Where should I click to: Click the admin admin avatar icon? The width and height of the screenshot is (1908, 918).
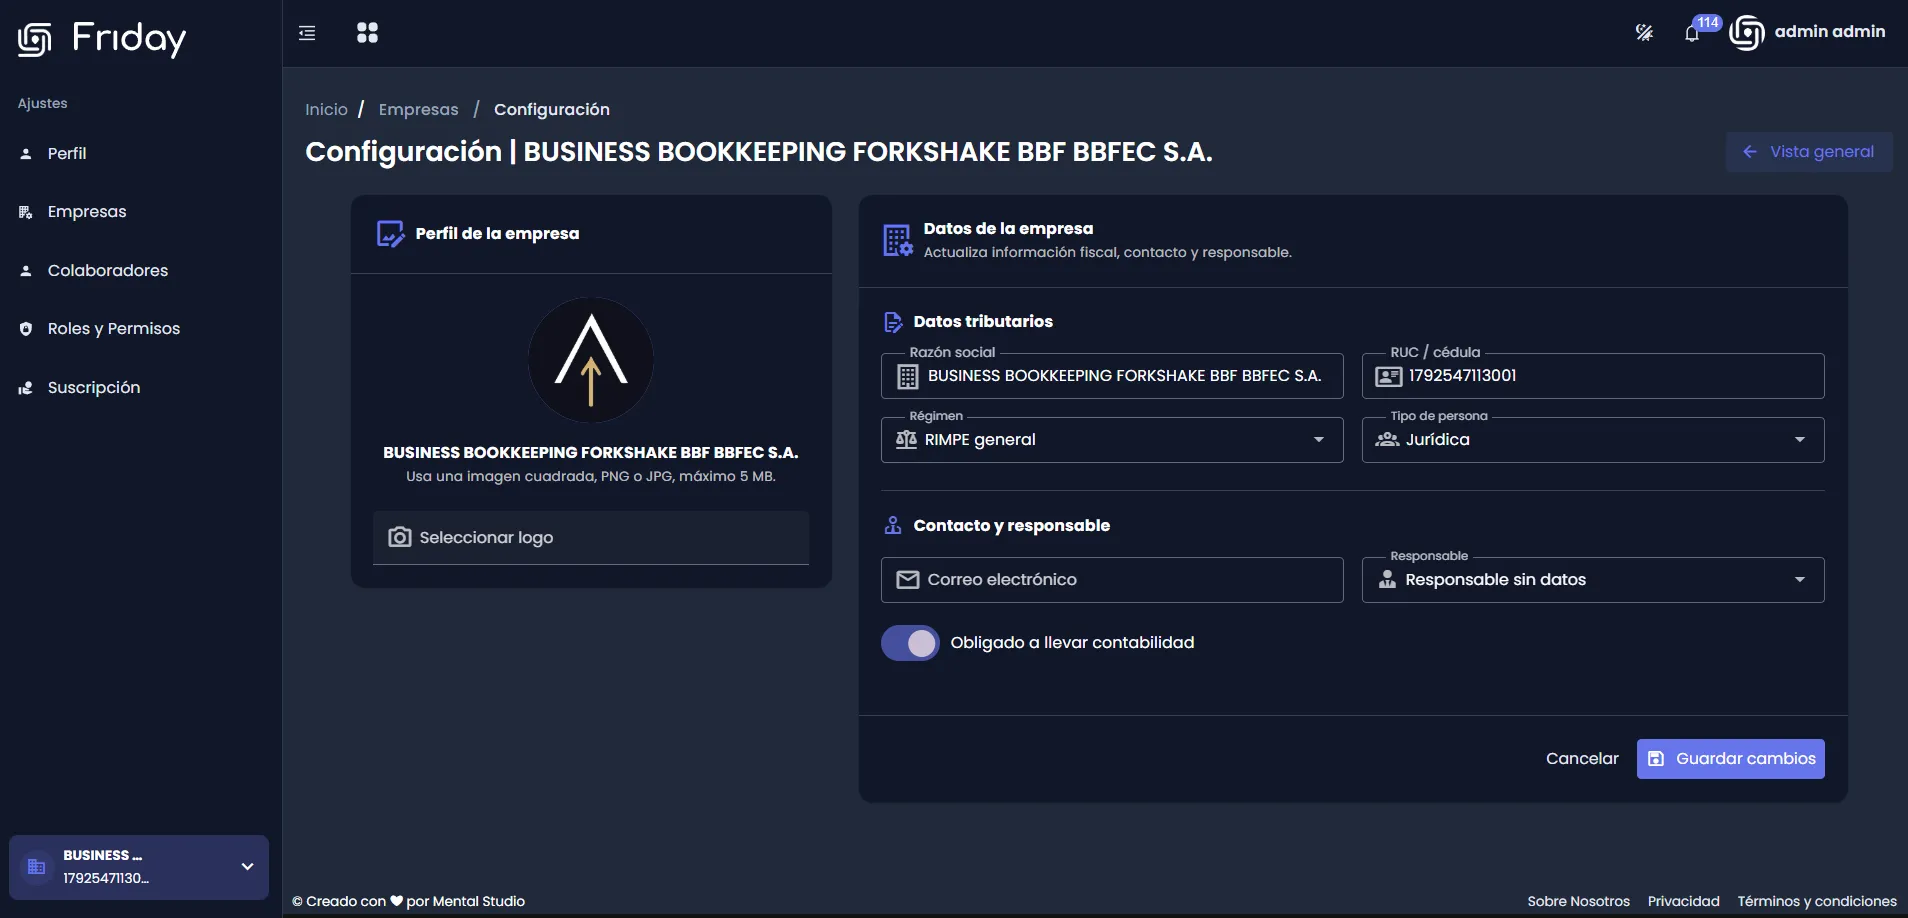[x=1747, y=33]
